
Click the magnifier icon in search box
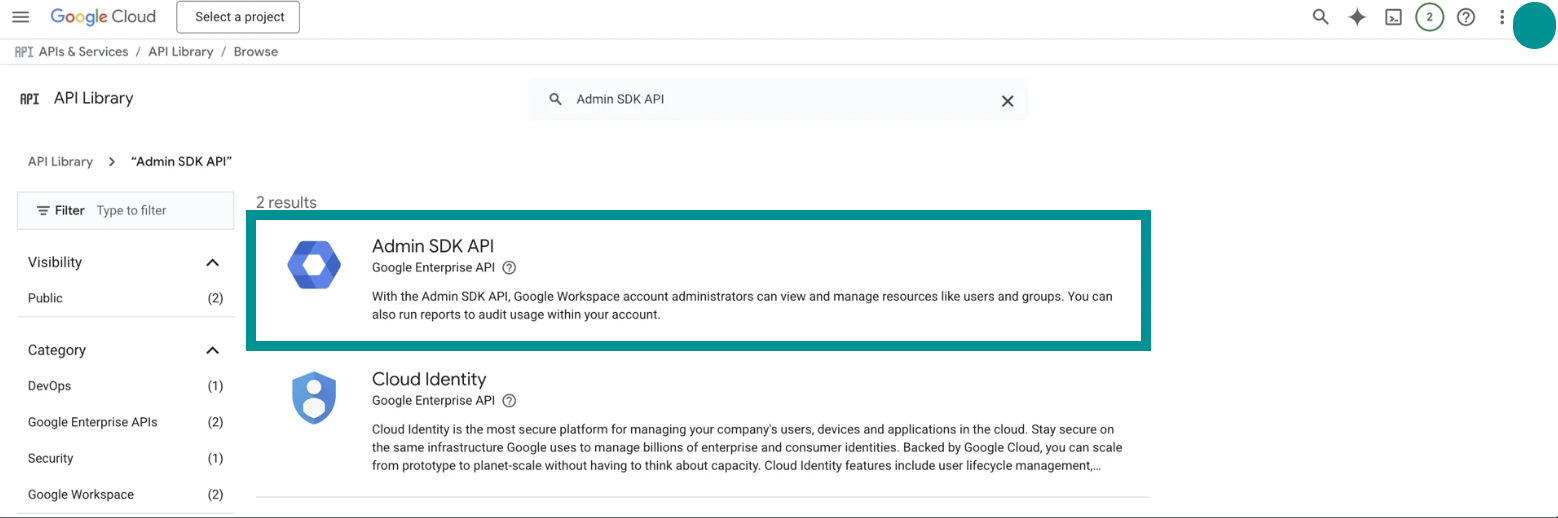click(x=556, y=99)
